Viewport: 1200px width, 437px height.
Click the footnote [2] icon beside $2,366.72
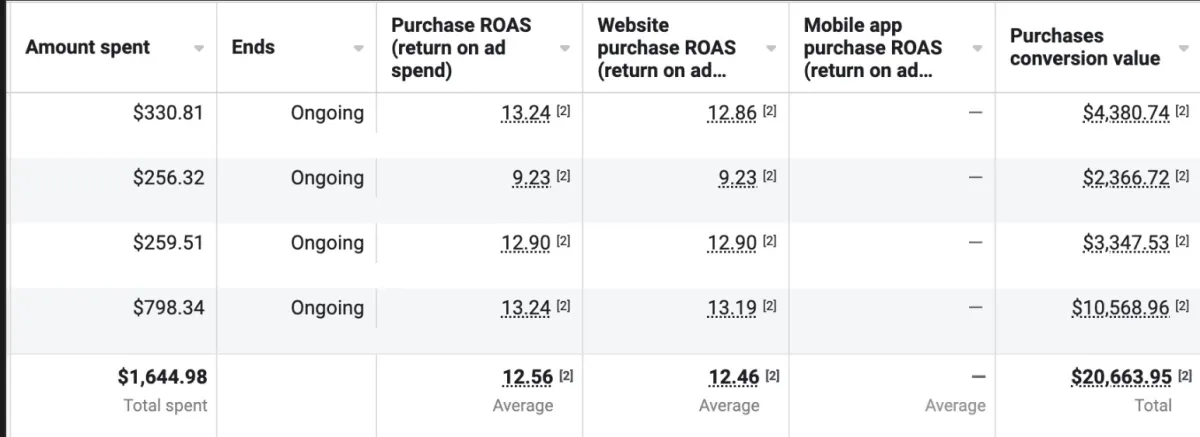click(x=1183, y=177)
